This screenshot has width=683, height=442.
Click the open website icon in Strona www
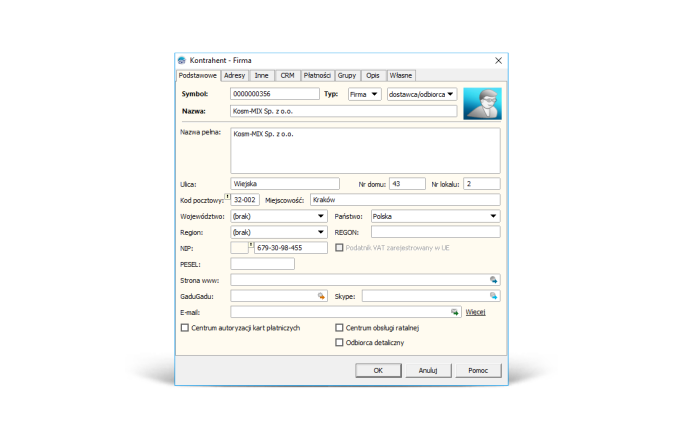pyautogui.click(x=494, y=280)
